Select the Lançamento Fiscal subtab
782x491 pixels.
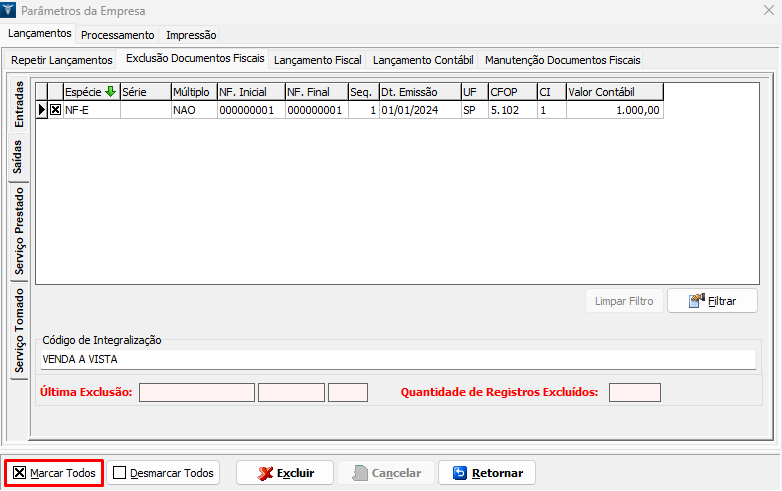pyautogui.click(x=317, y=60)
